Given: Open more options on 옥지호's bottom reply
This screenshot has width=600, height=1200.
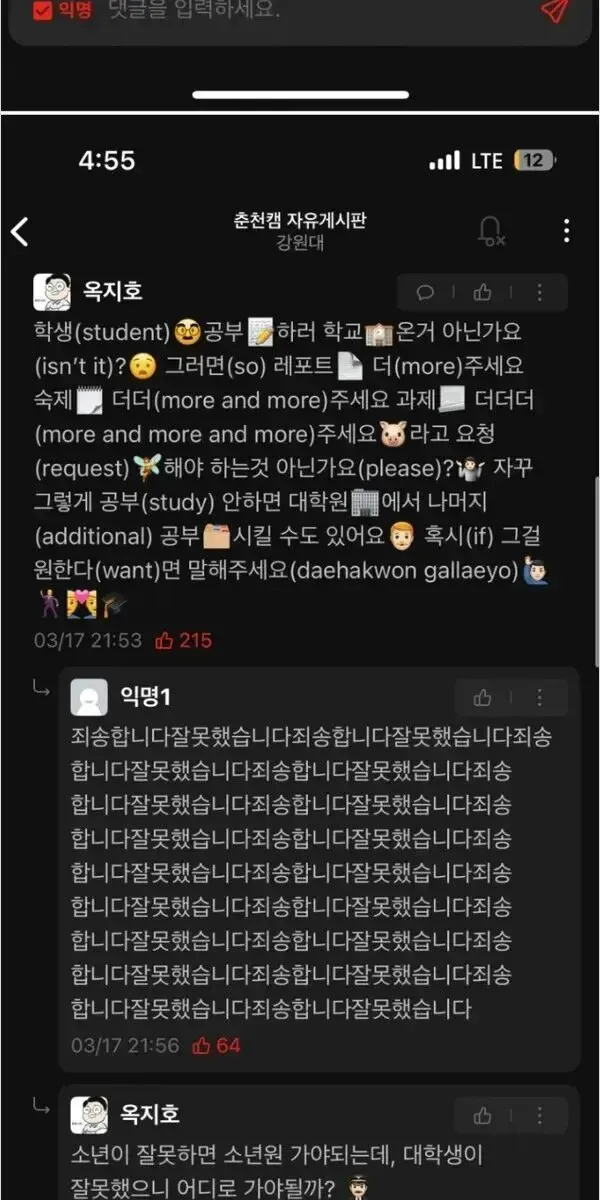Looking at the screenshot, I should [539, 1115].
